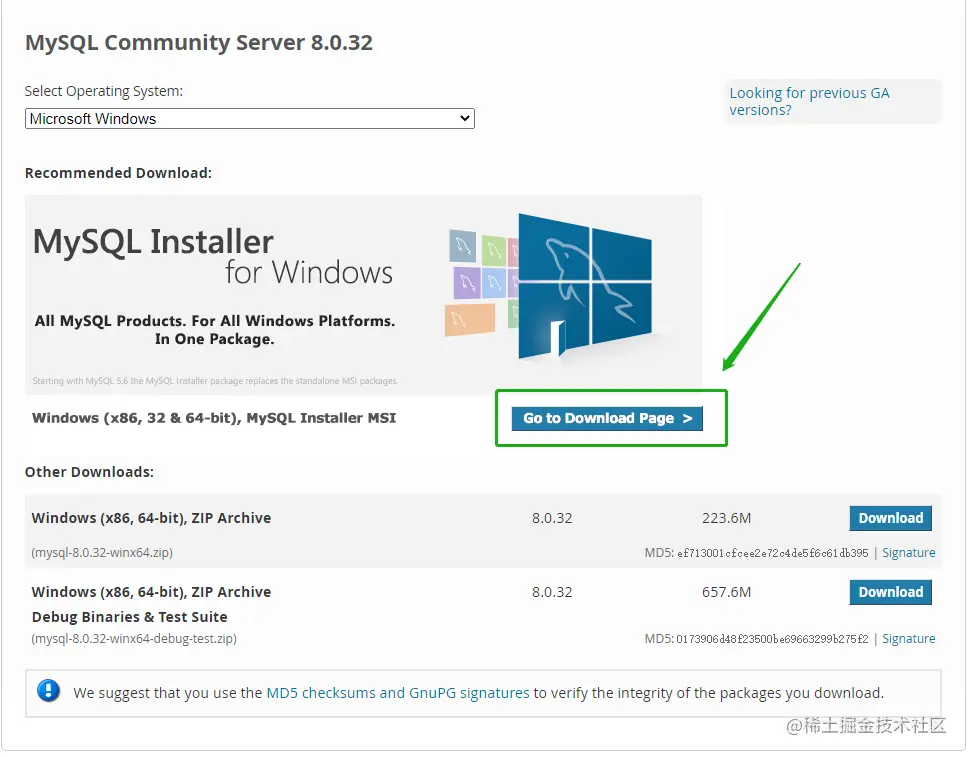The image size is (968, 757).
Task: Click the Debug Binaries & Test Suite label
Action: coord(130,617)
